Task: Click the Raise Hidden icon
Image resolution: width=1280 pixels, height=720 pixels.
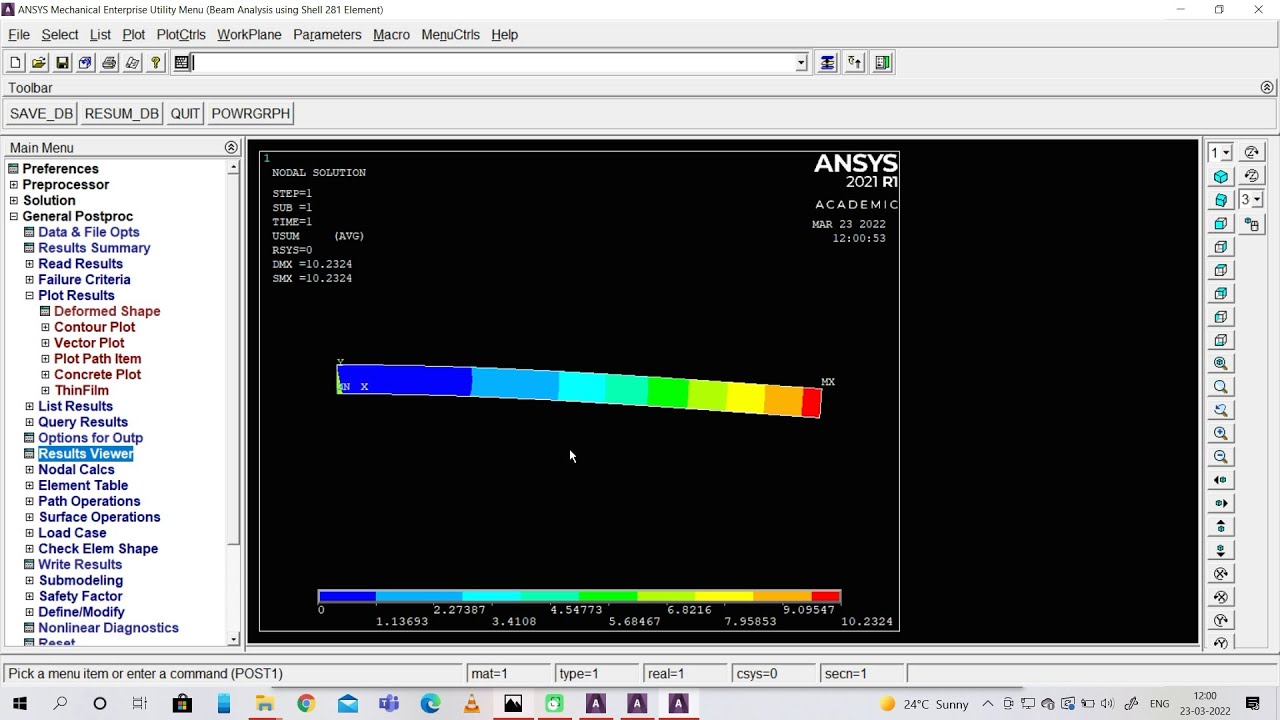Action: pyautogui.click(x=828, y=63)
